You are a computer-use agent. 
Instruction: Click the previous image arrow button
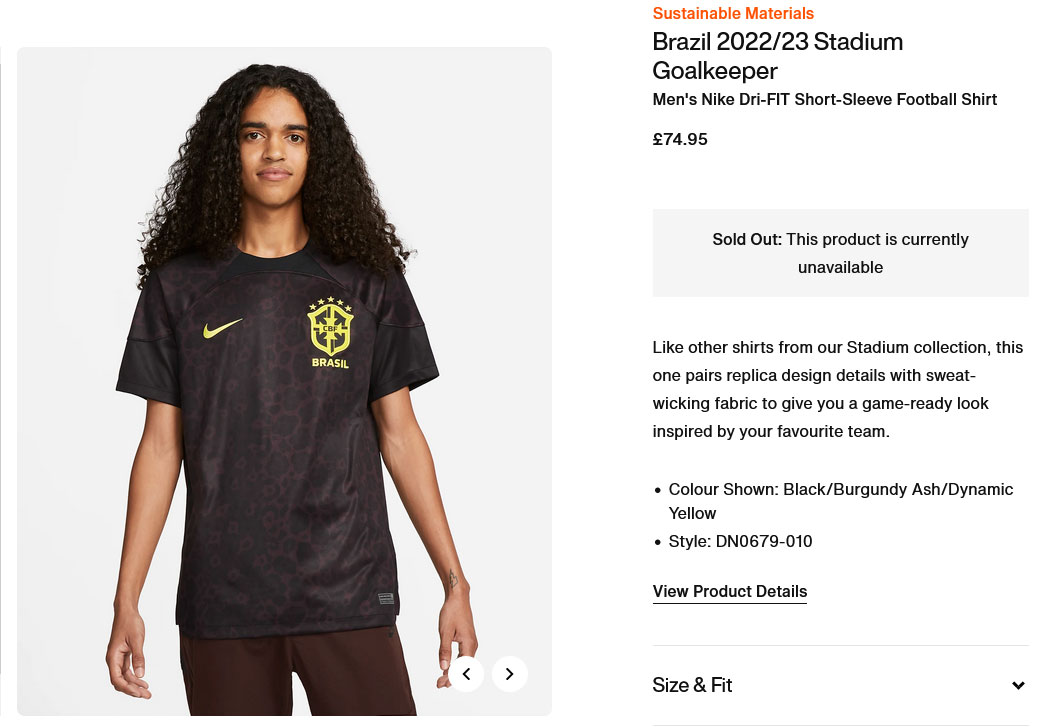click(466, 674)
